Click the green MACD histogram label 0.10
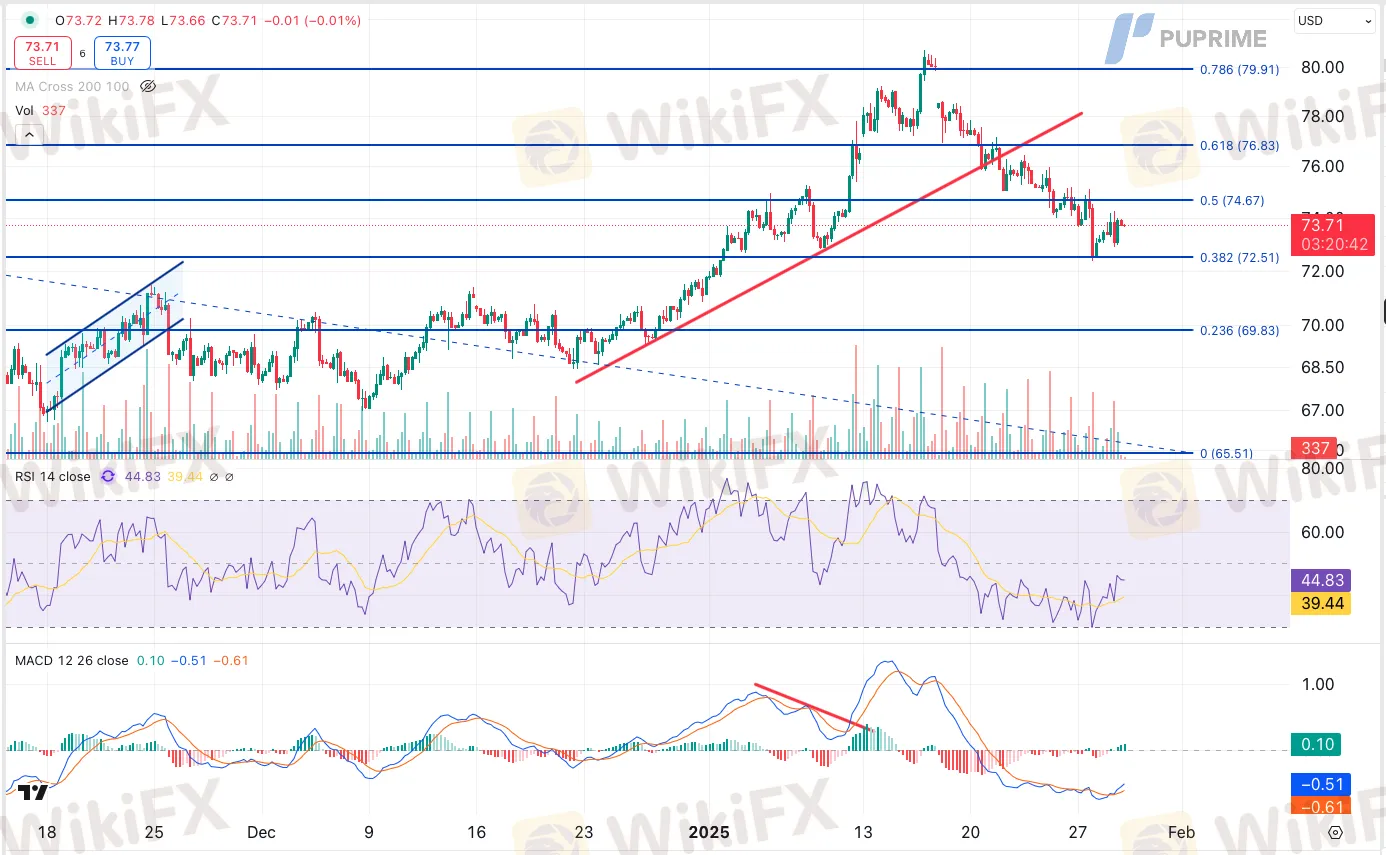Image resolution: width=1386 pixels, height=855 pixels. tap(1316, 744)
